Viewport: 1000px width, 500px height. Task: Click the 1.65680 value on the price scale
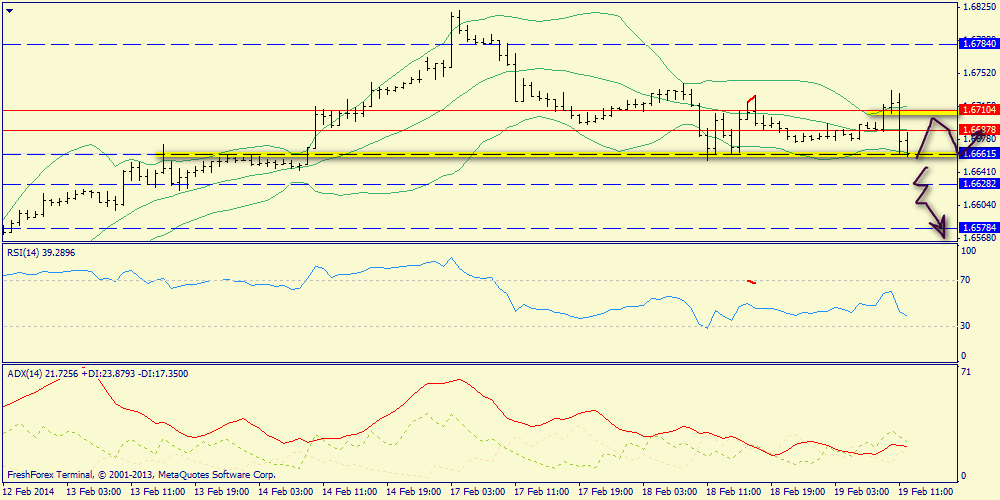980,237
